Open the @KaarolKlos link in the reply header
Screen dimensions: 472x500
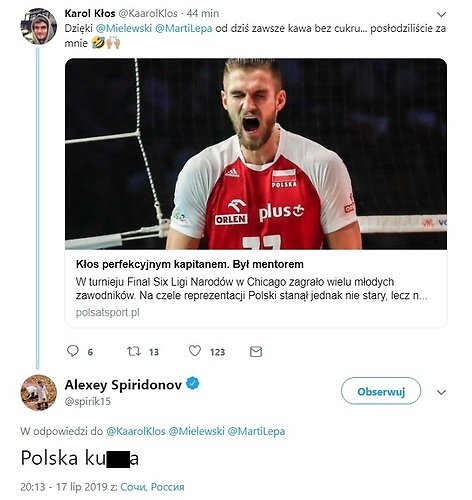[136, 431]
